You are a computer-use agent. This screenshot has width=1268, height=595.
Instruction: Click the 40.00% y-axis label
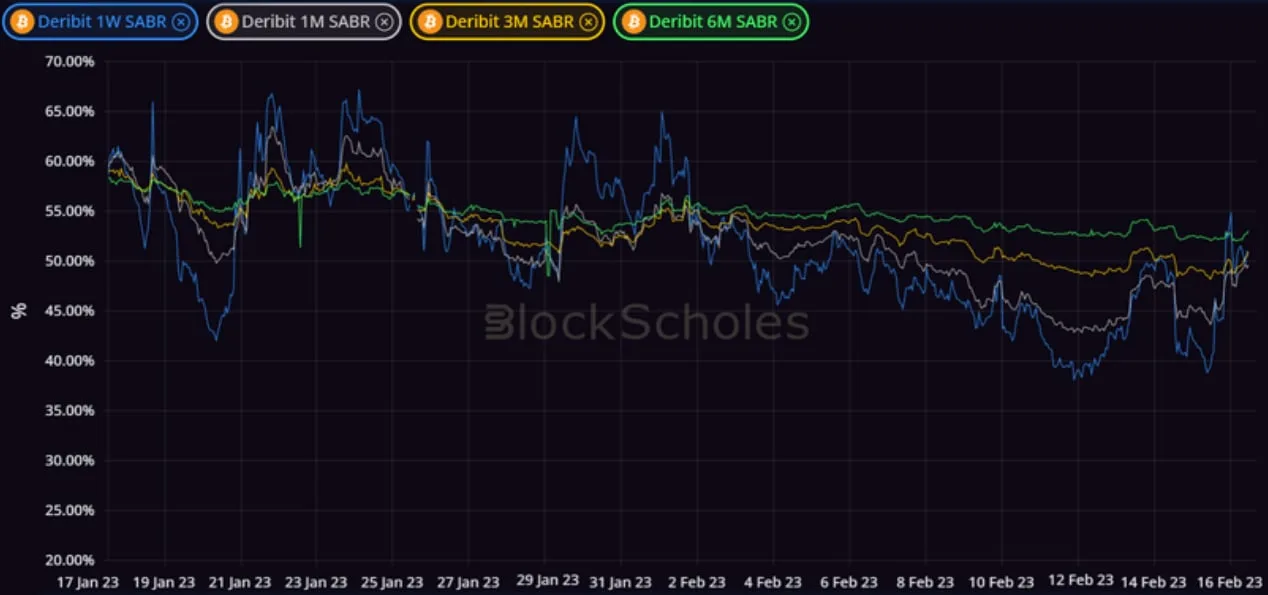pyautogui.click(x=70, y=361)
